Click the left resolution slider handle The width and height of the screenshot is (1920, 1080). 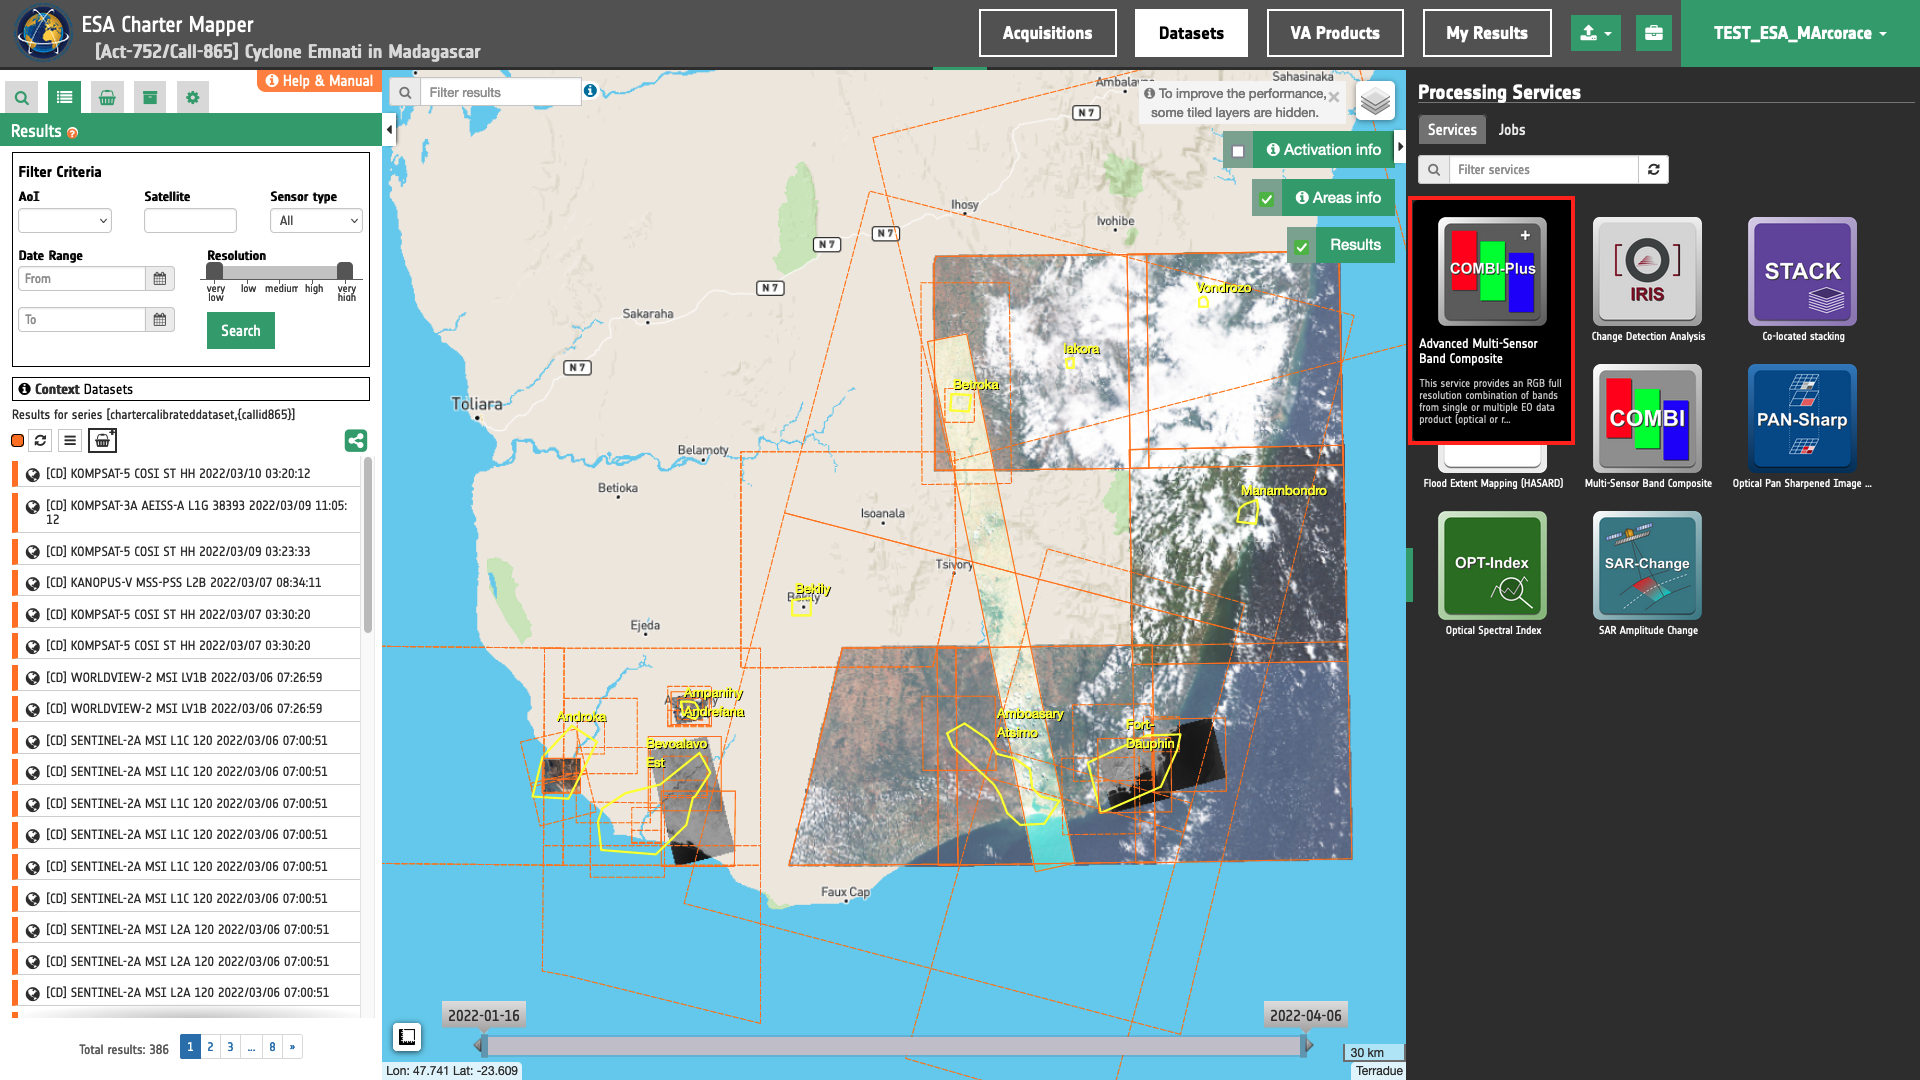(x=215, y=271)
